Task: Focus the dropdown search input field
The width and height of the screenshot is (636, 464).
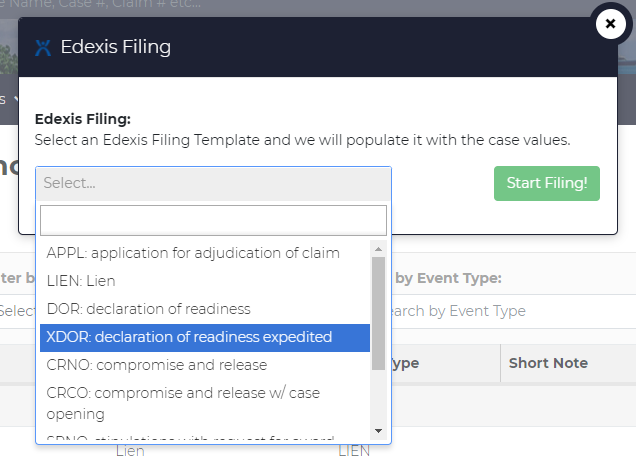Action: 213,220
